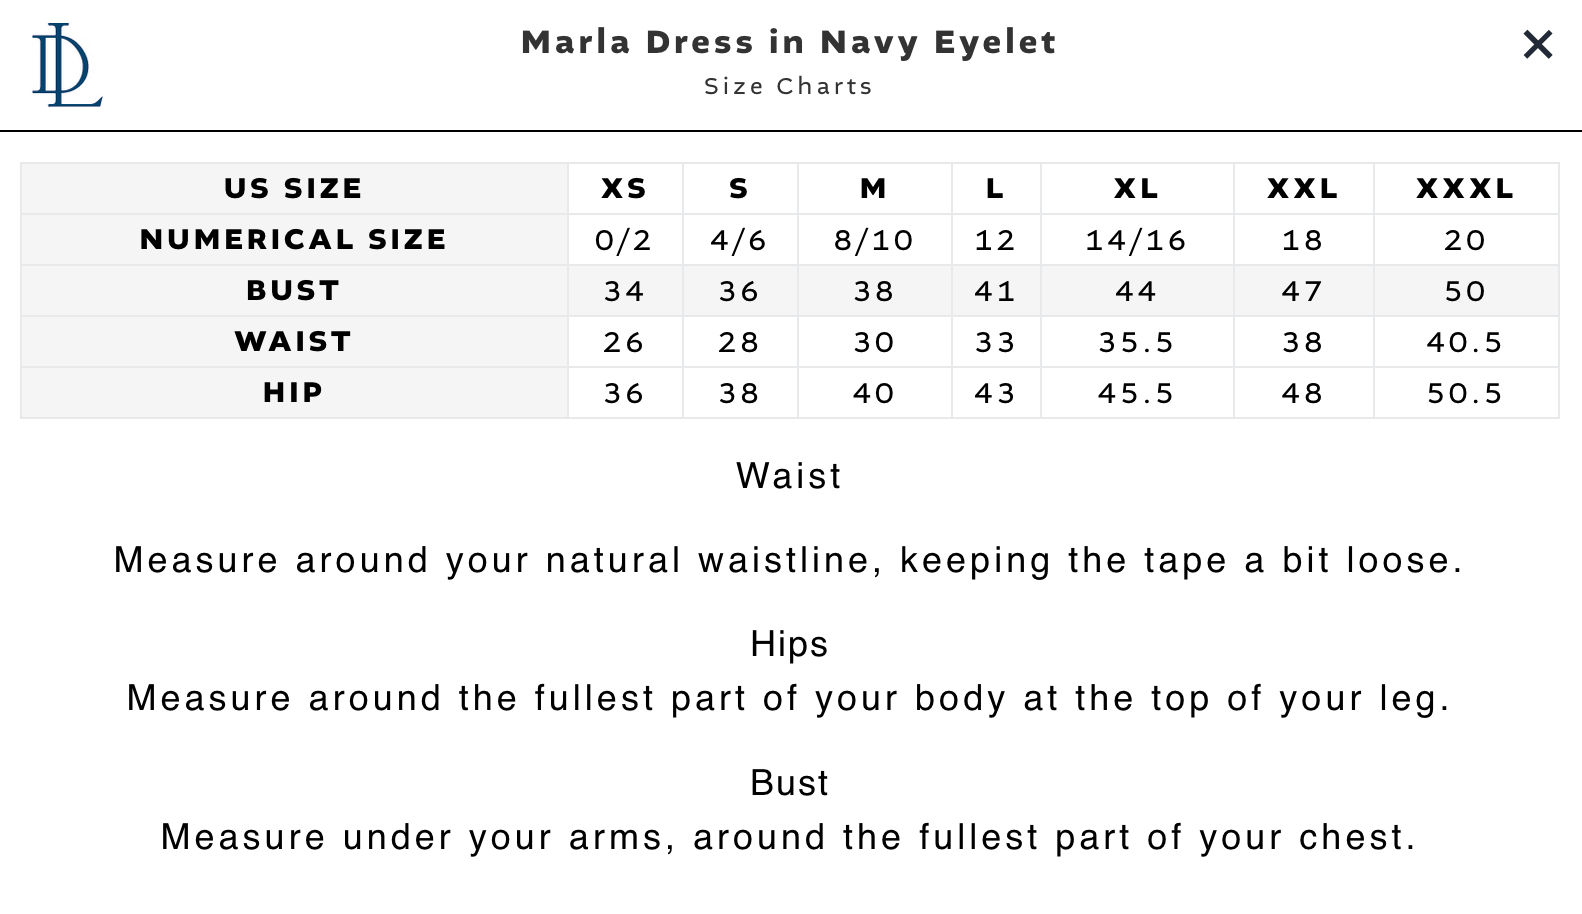Screen dimensions: 1582x914
Task: Click the Bust heading below the table
Action: point(789,783)
